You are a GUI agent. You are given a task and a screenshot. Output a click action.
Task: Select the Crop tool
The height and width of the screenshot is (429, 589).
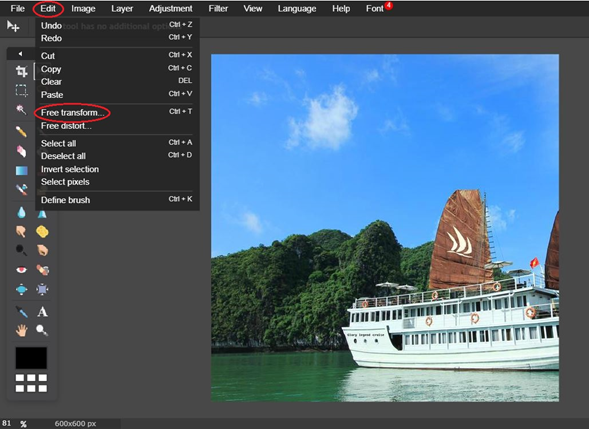(21, 71)
